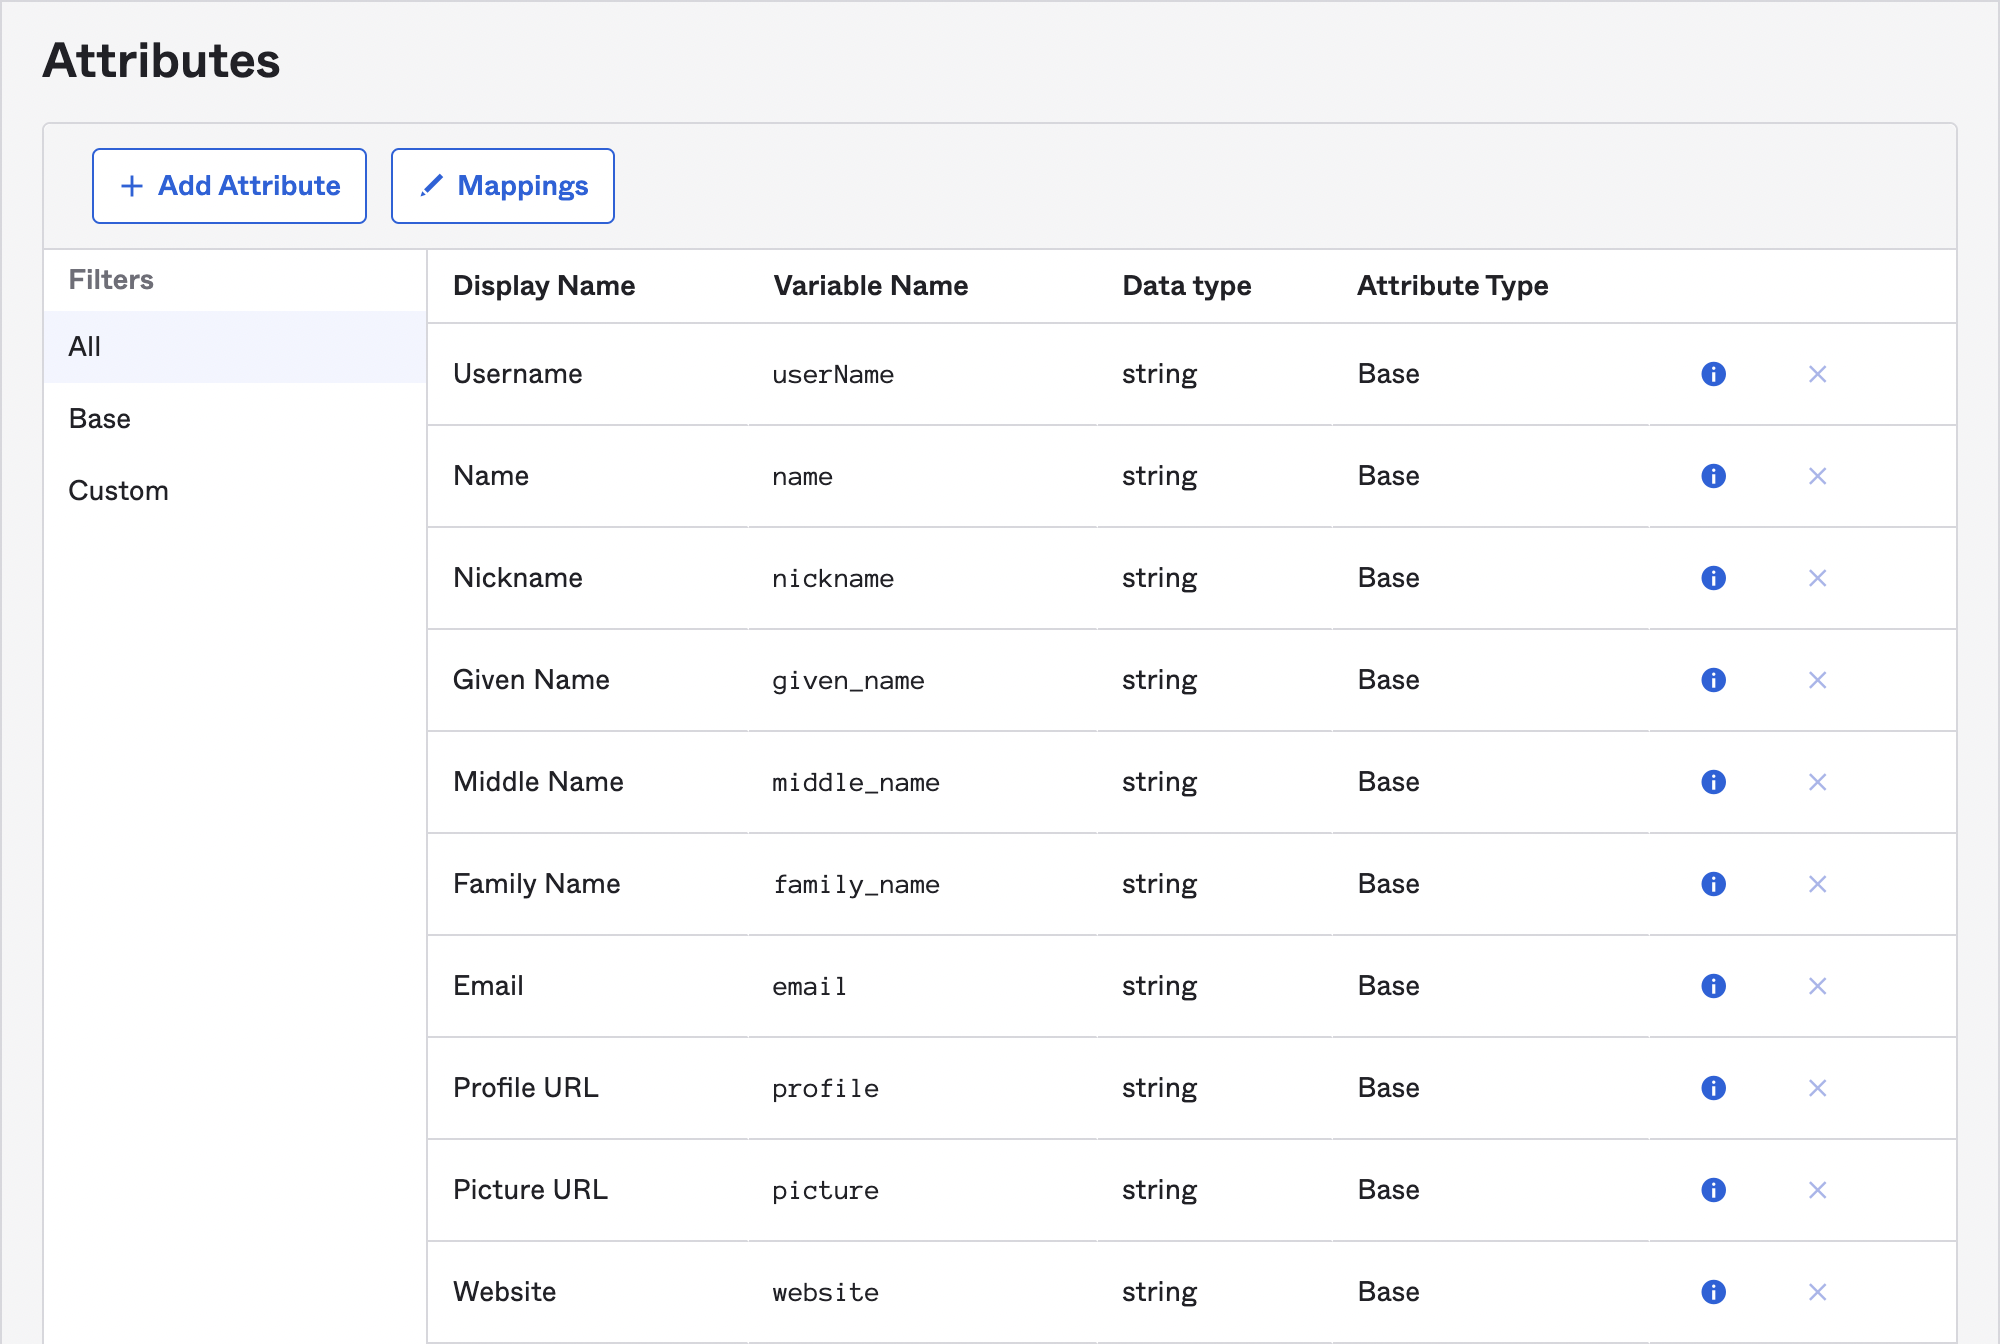
Task: Open the pencil-edit Mappings icon
Action: pos(431,185)
